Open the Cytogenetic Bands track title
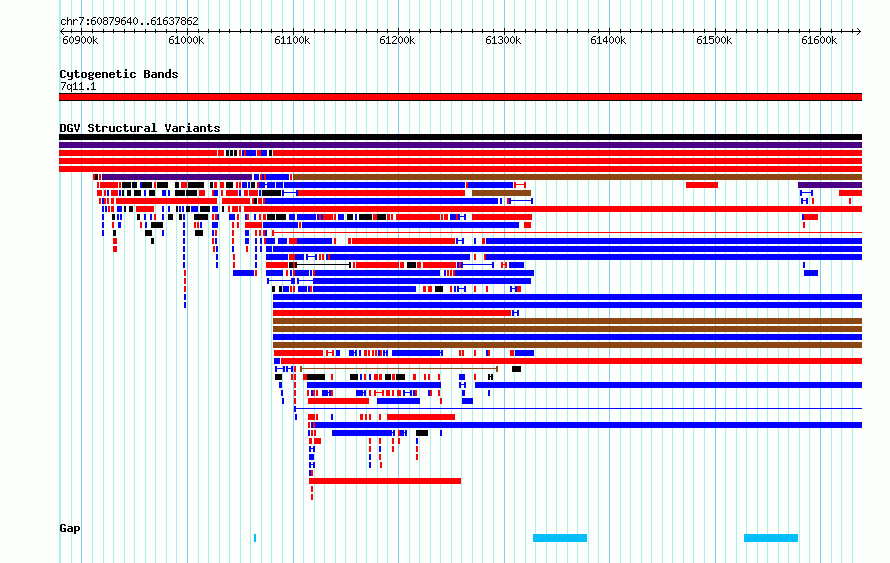The height and width of the screenshot is (563, 890). 119,74
